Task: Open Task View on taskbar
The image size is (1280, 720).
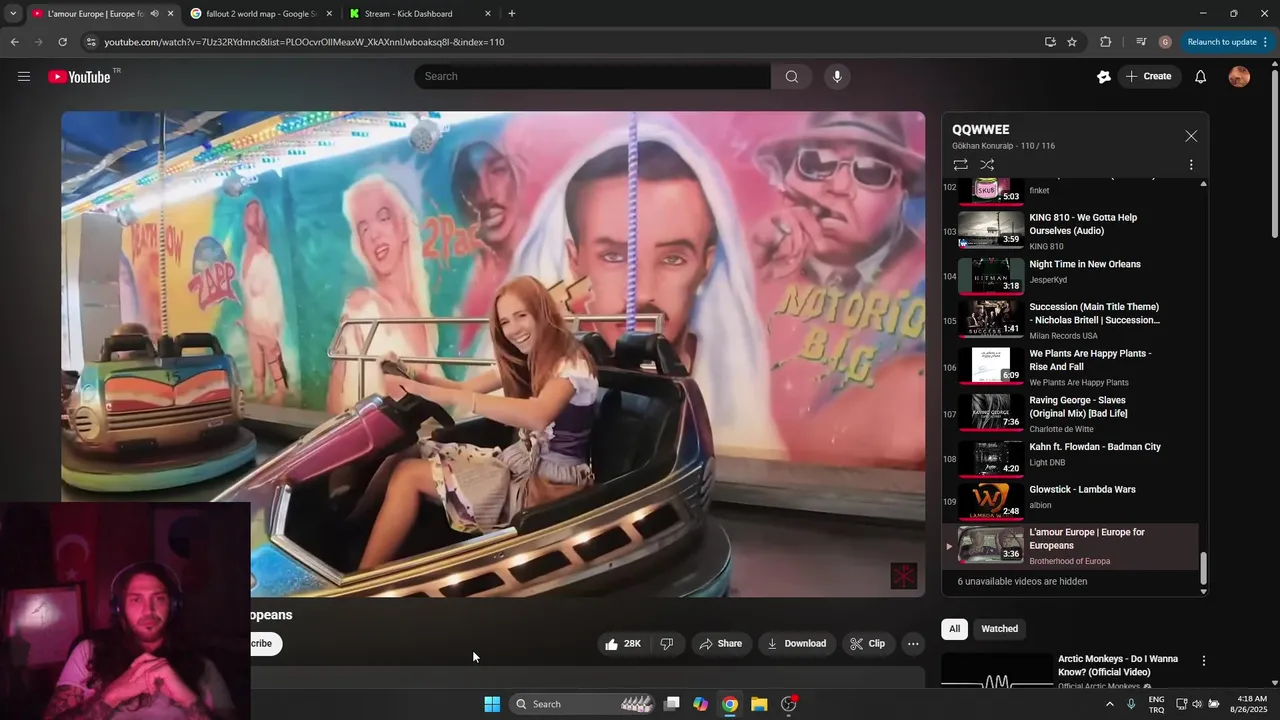Action: point(672,704)
